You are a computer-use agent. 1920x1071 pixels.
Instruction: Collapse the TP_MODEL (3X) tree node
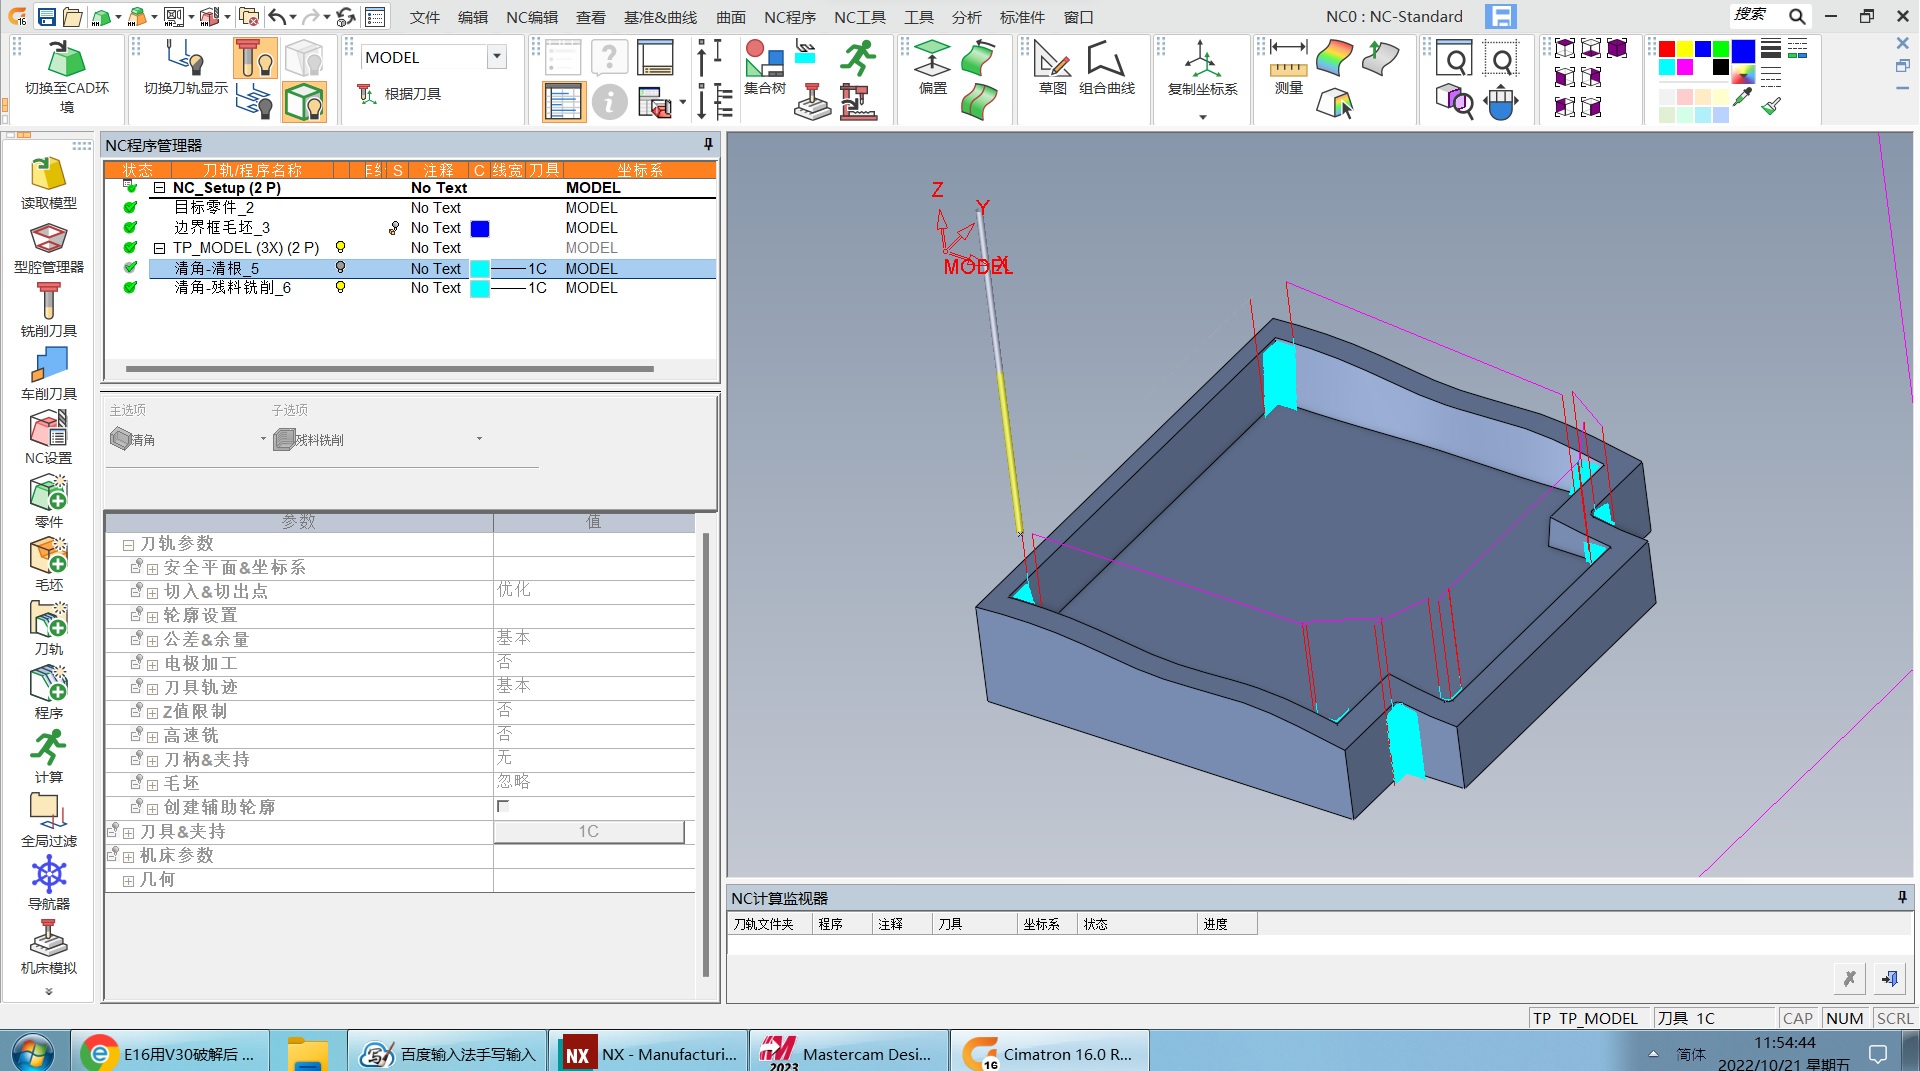[159, 248]
